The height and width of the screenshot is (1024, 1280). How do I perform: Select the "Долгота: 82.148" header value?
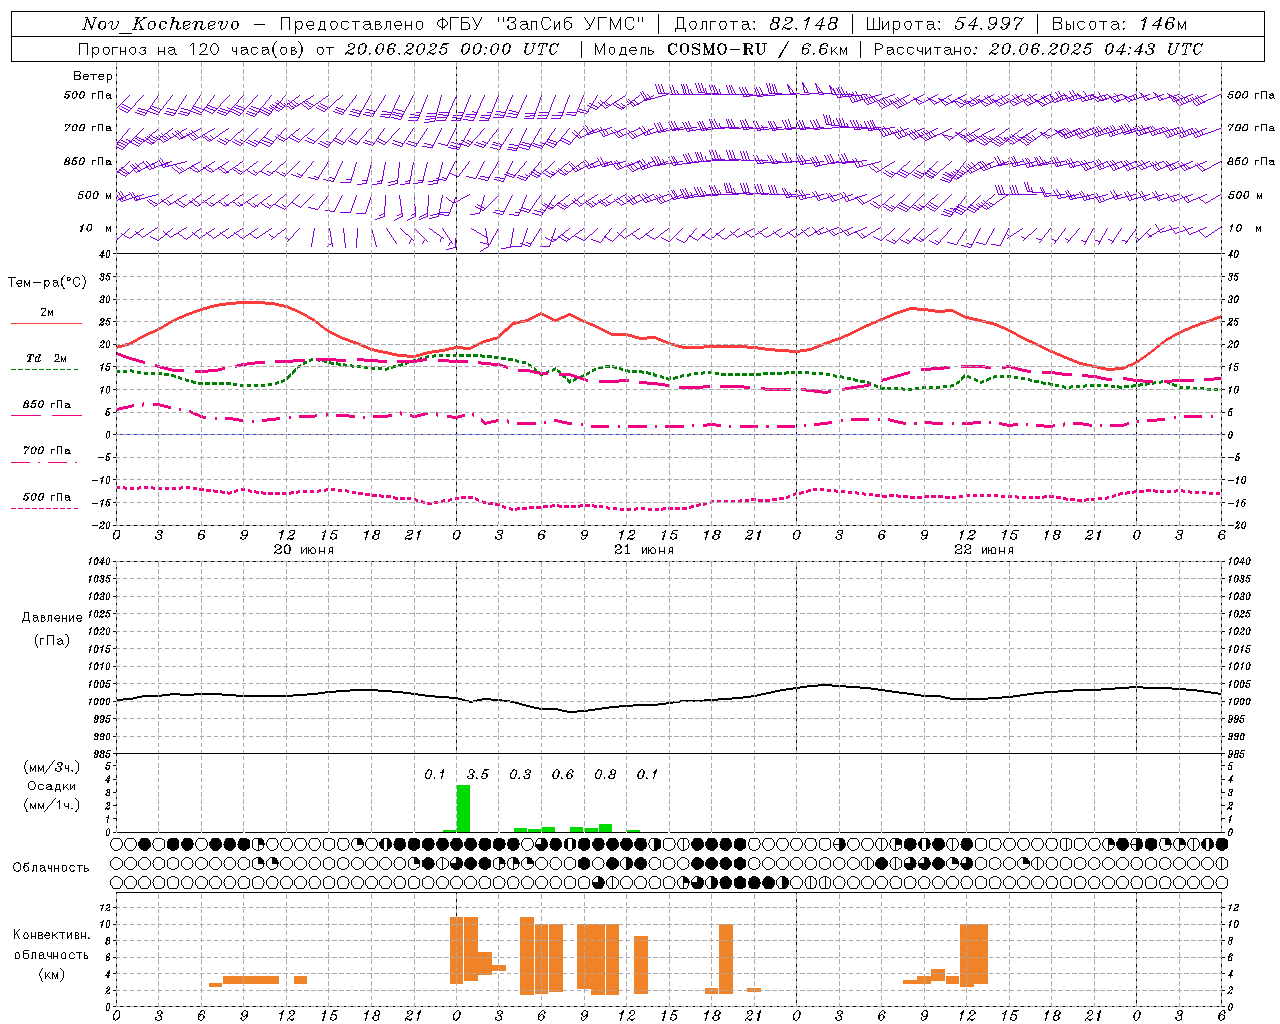click(757, 24)
